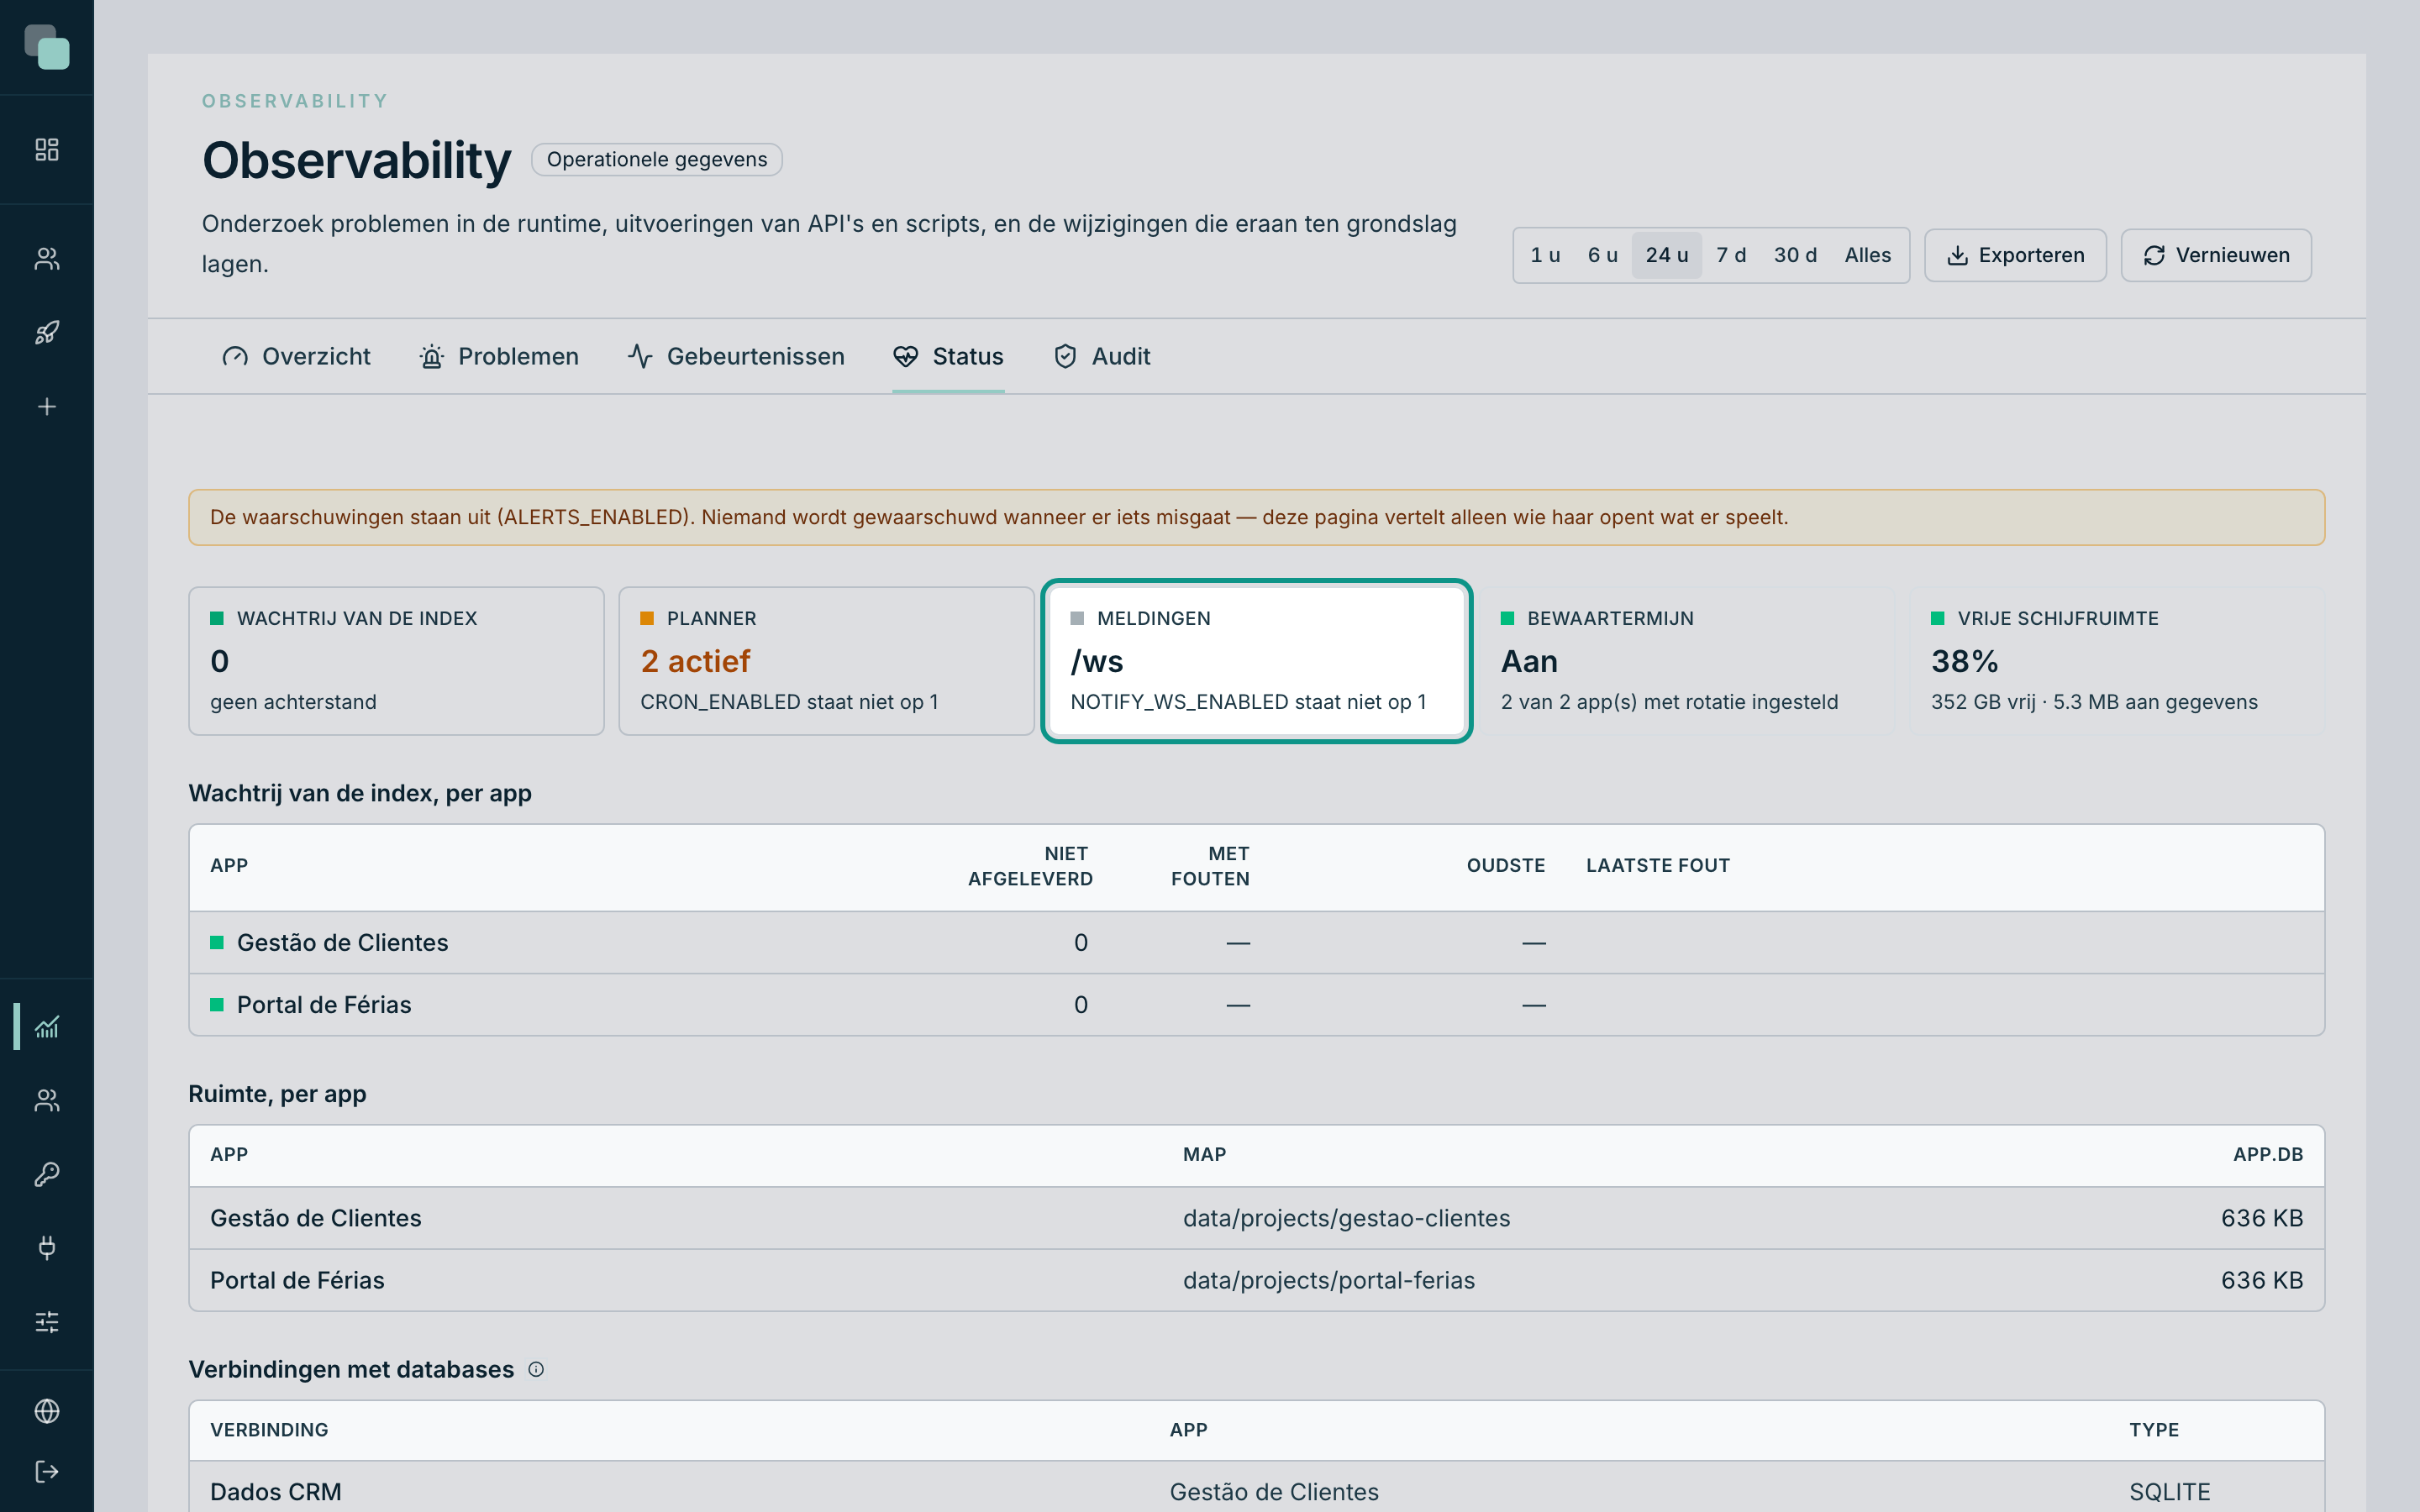Open the Planner card showing 2 actief
Viewport: 2420px width, 1512px height.
tap(826, 661)
